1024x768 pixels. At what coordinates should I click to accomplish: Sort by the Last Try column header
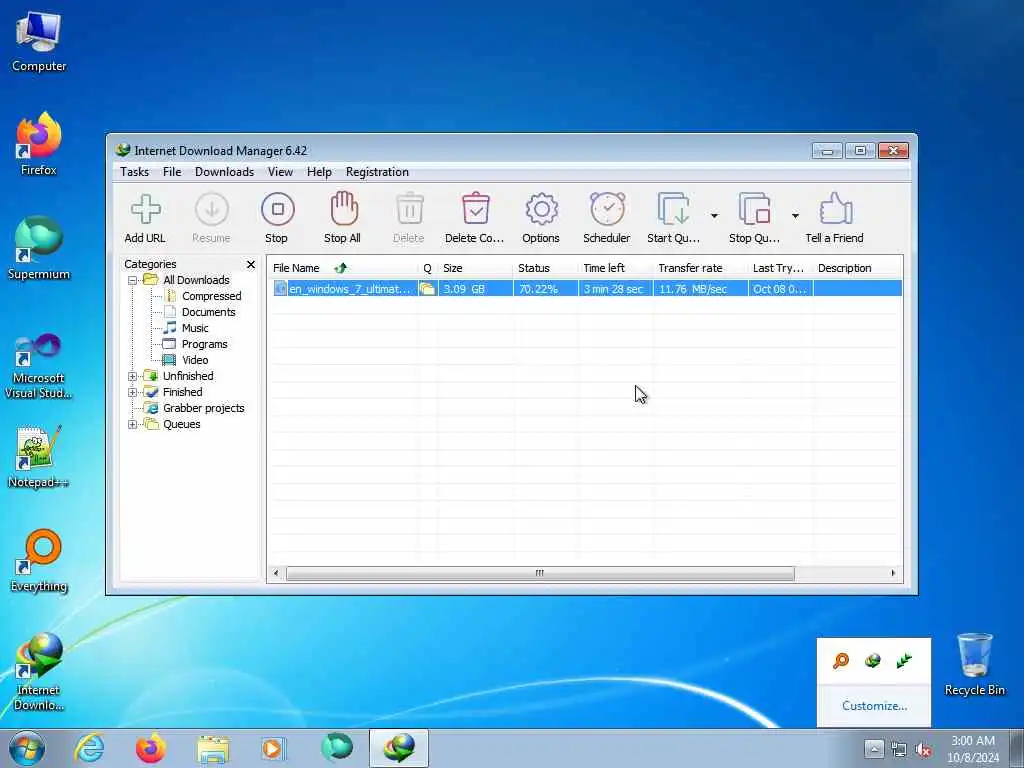point(780,268)
